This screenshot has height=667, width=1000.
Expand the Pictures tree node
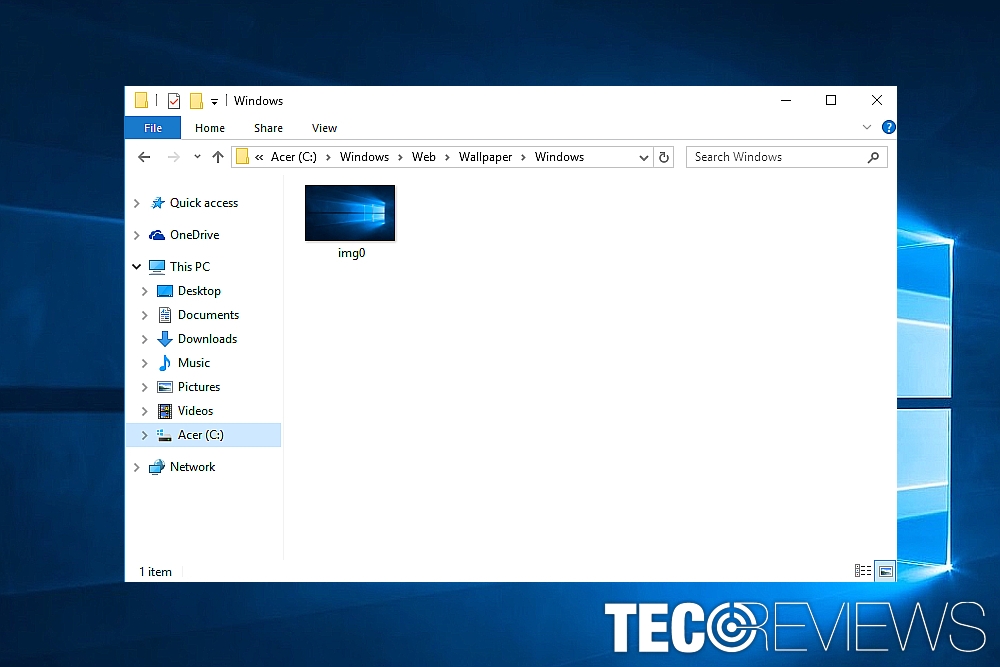pos(144,388)
